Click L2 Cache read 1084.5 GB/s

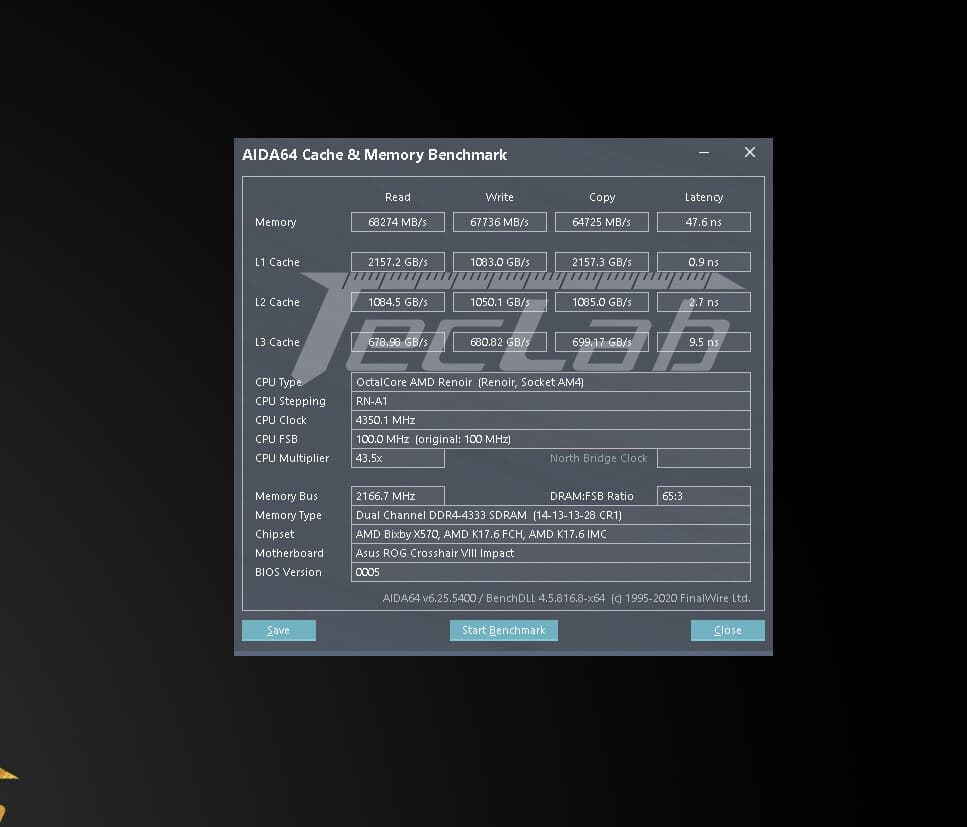coord(398,302)
